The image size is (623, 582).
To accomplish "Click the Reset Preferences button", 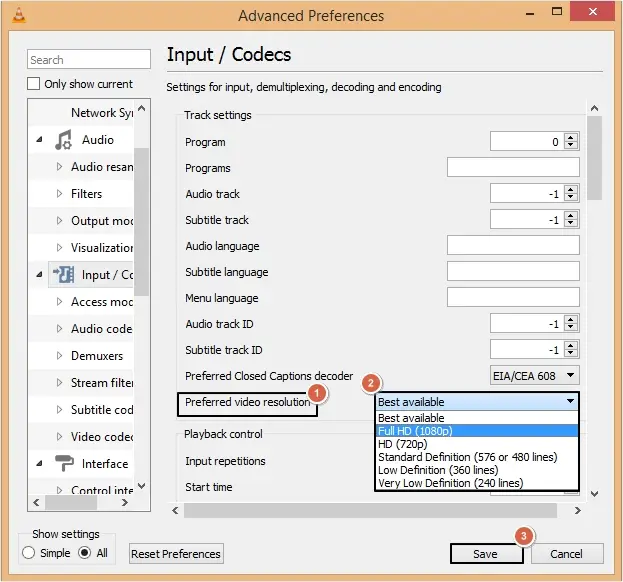I will pos(176,554).
